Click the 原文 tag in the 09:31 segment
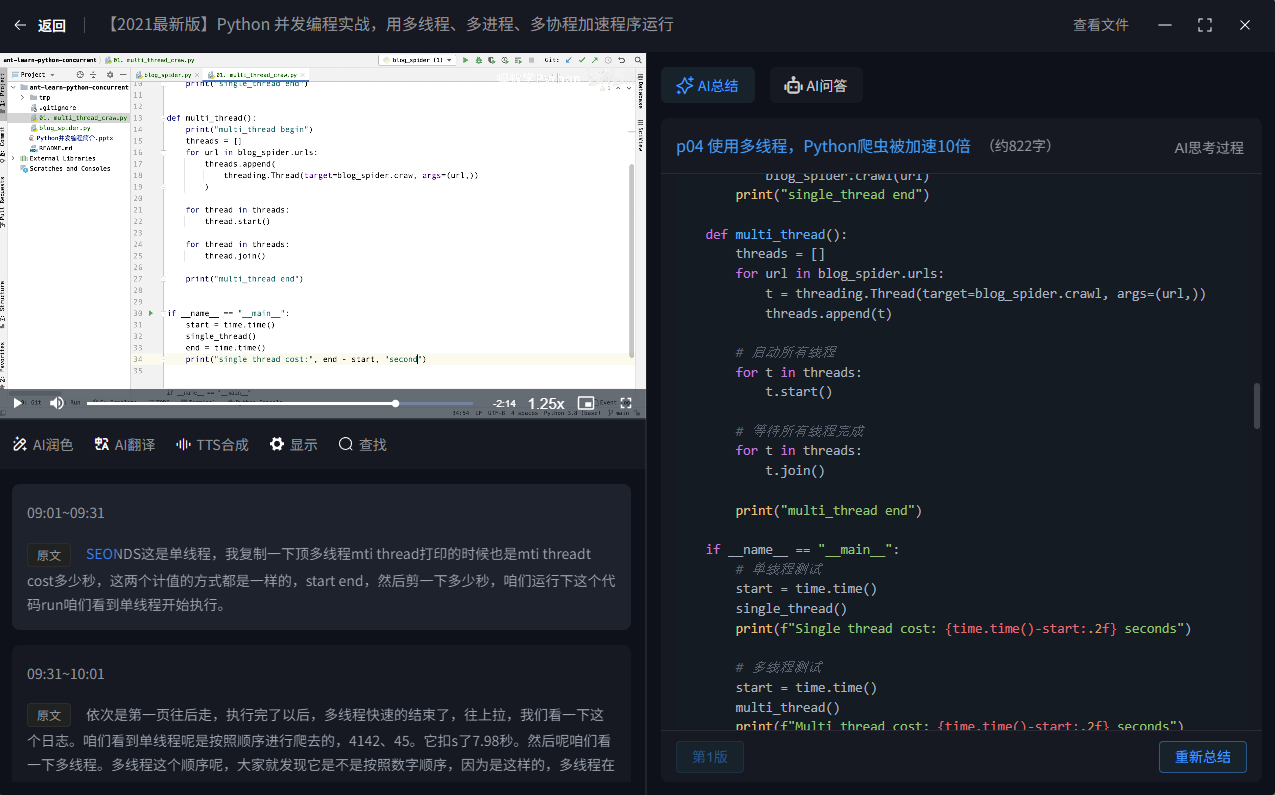The image size is (1275, 795). (49, 716)
